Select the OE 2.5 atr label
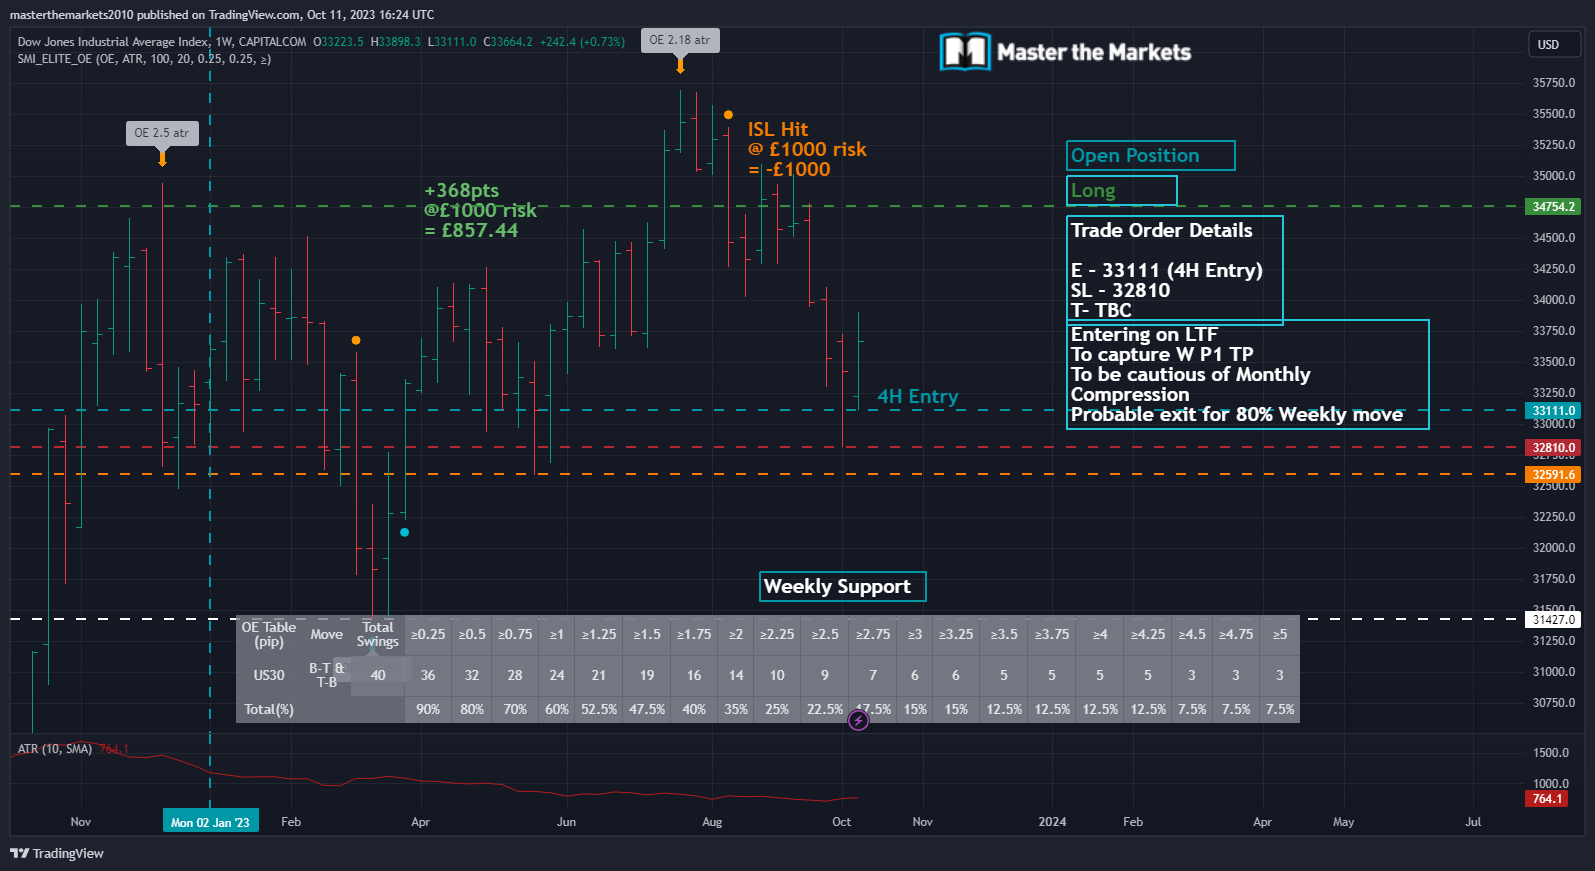Image resolution: width=1595 pixels, height=871 pixels. pos(162,133)
